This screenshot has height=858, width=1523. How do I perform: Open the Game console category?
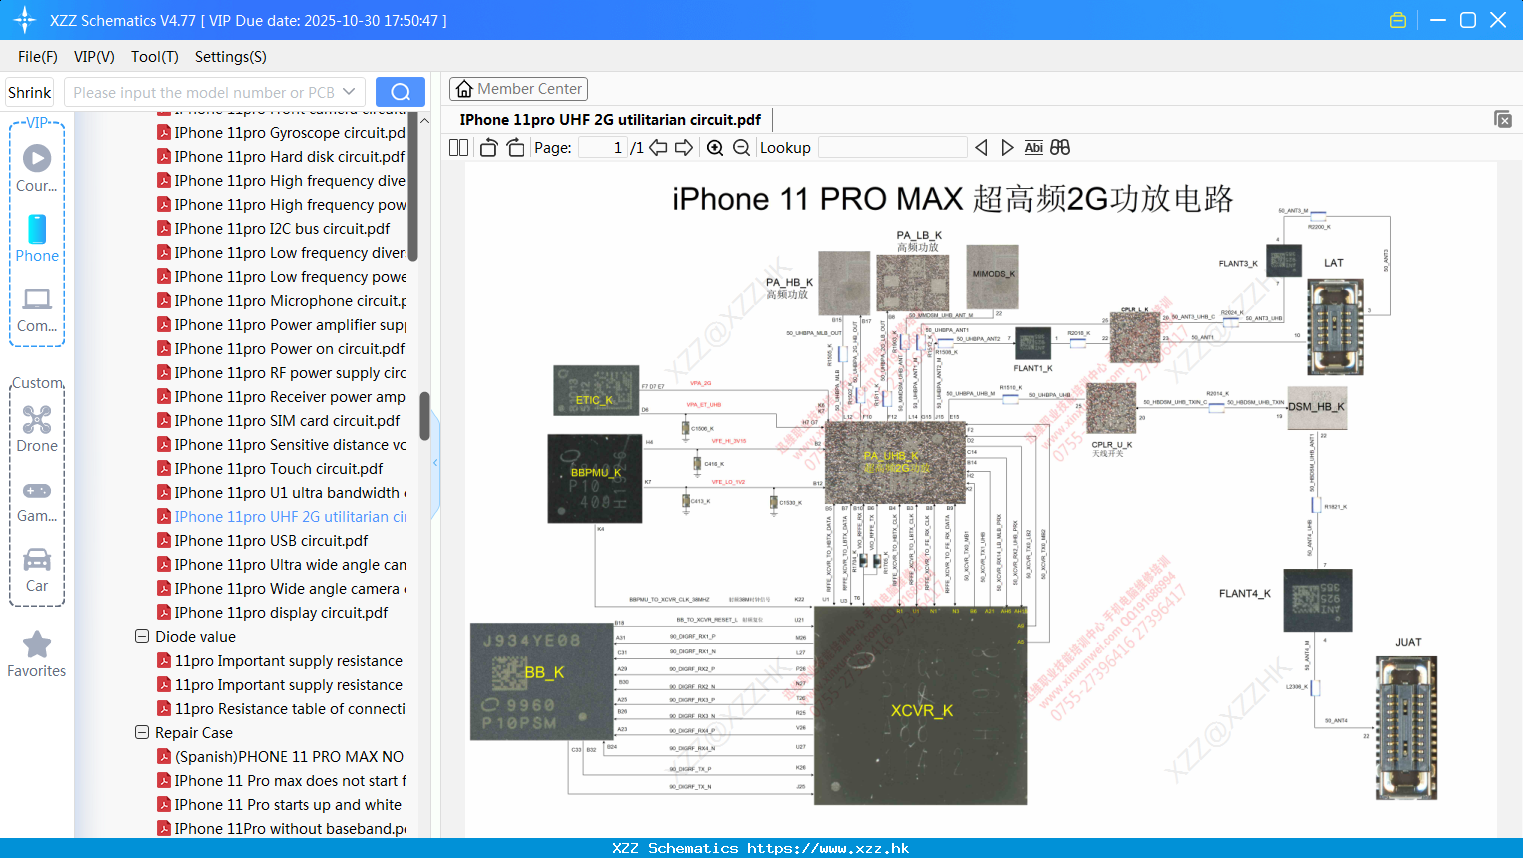pos(37,501)
